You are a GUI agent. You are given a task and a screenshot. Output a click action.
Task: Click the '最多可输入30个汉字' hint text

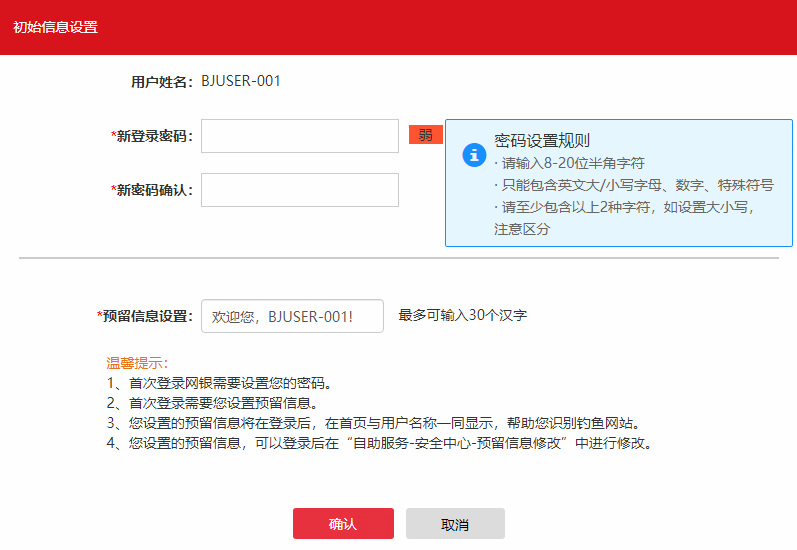[x=462, y=316]
